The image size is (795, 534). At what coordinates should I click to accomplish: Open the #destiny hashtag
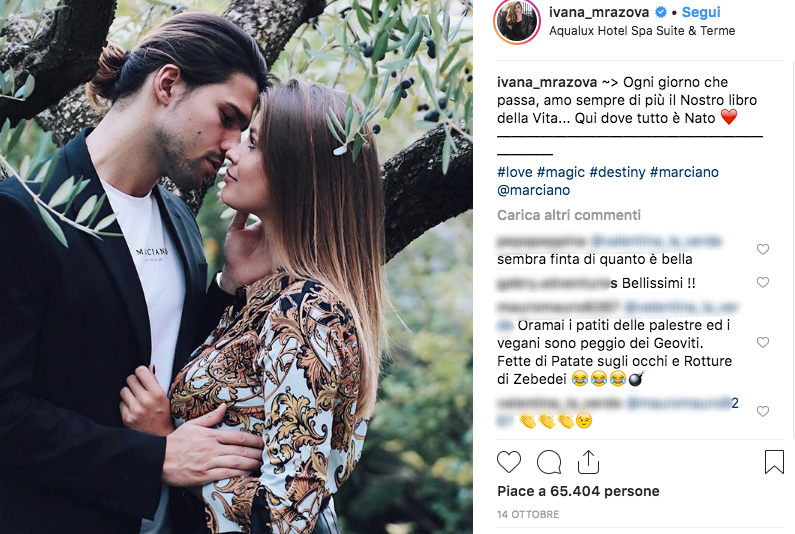(617, 172)
